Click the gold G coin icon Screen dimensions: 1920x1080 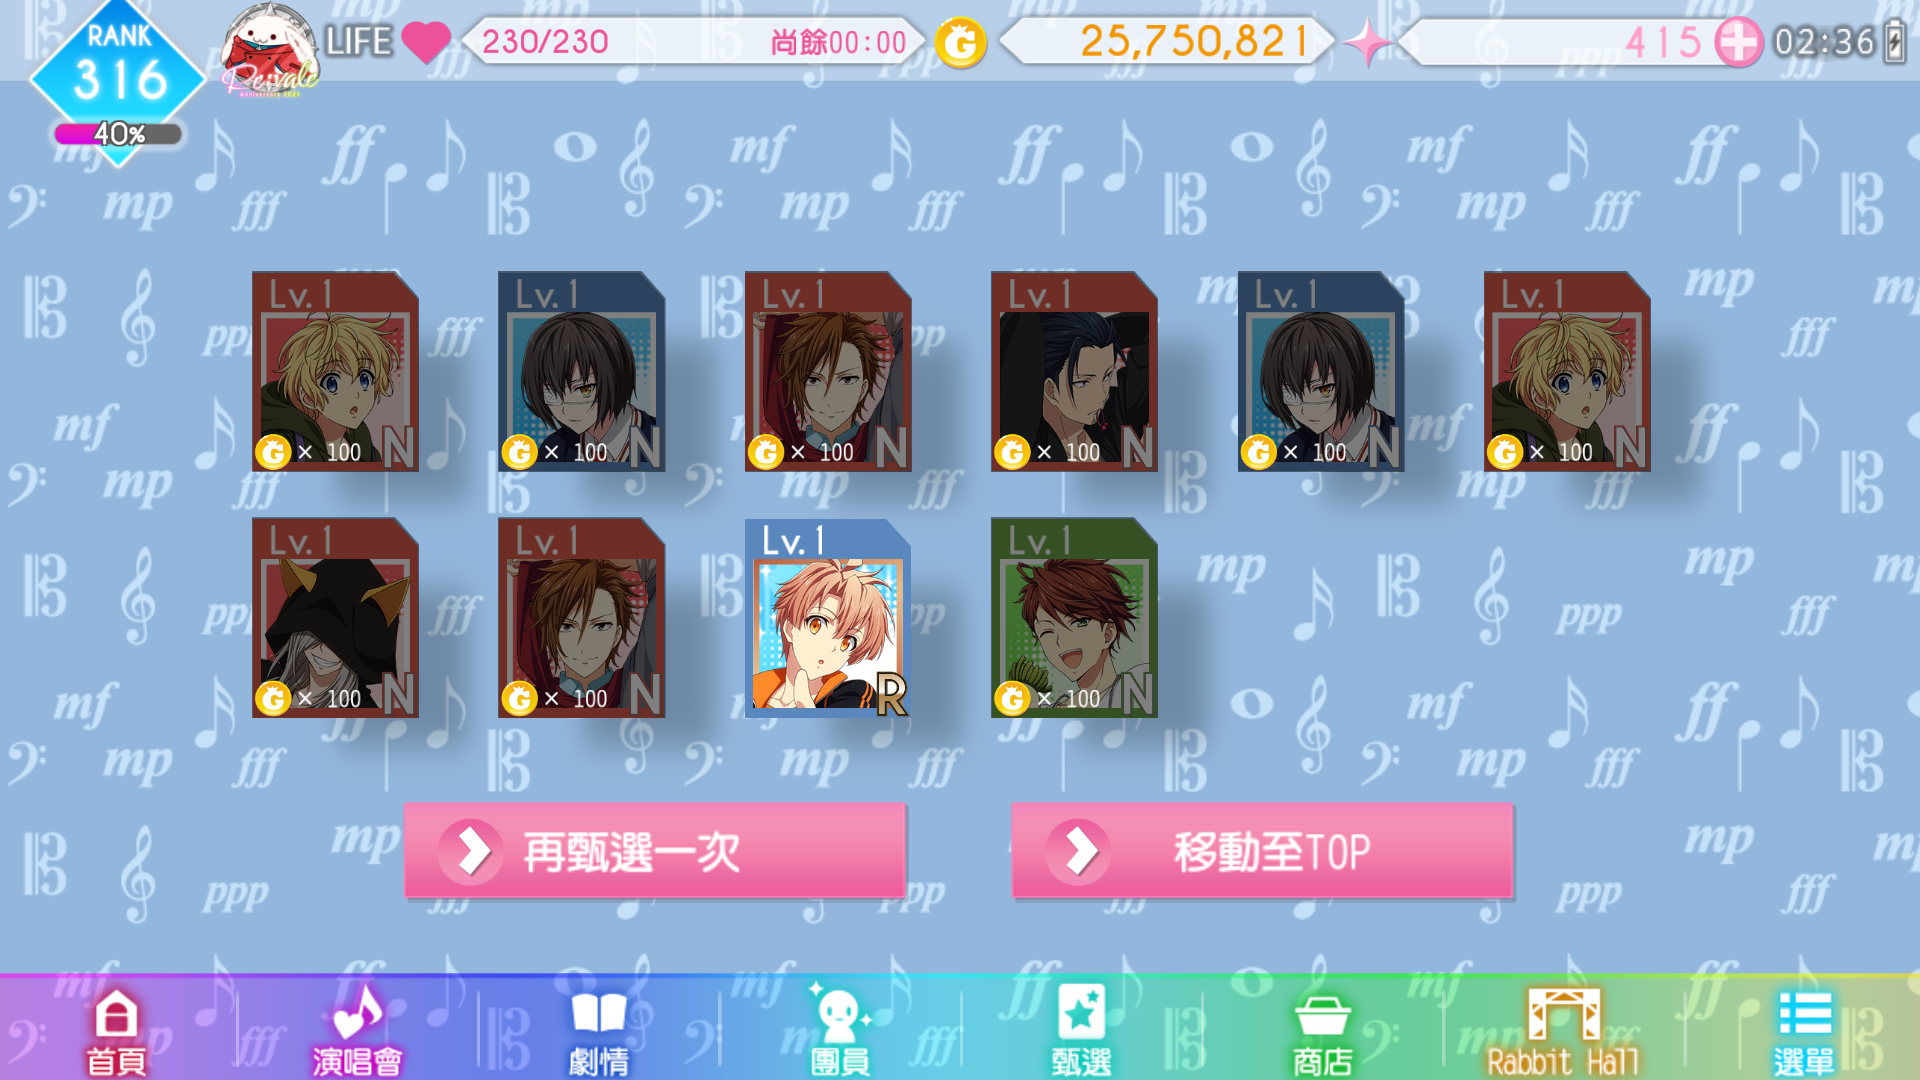[960, 43]
